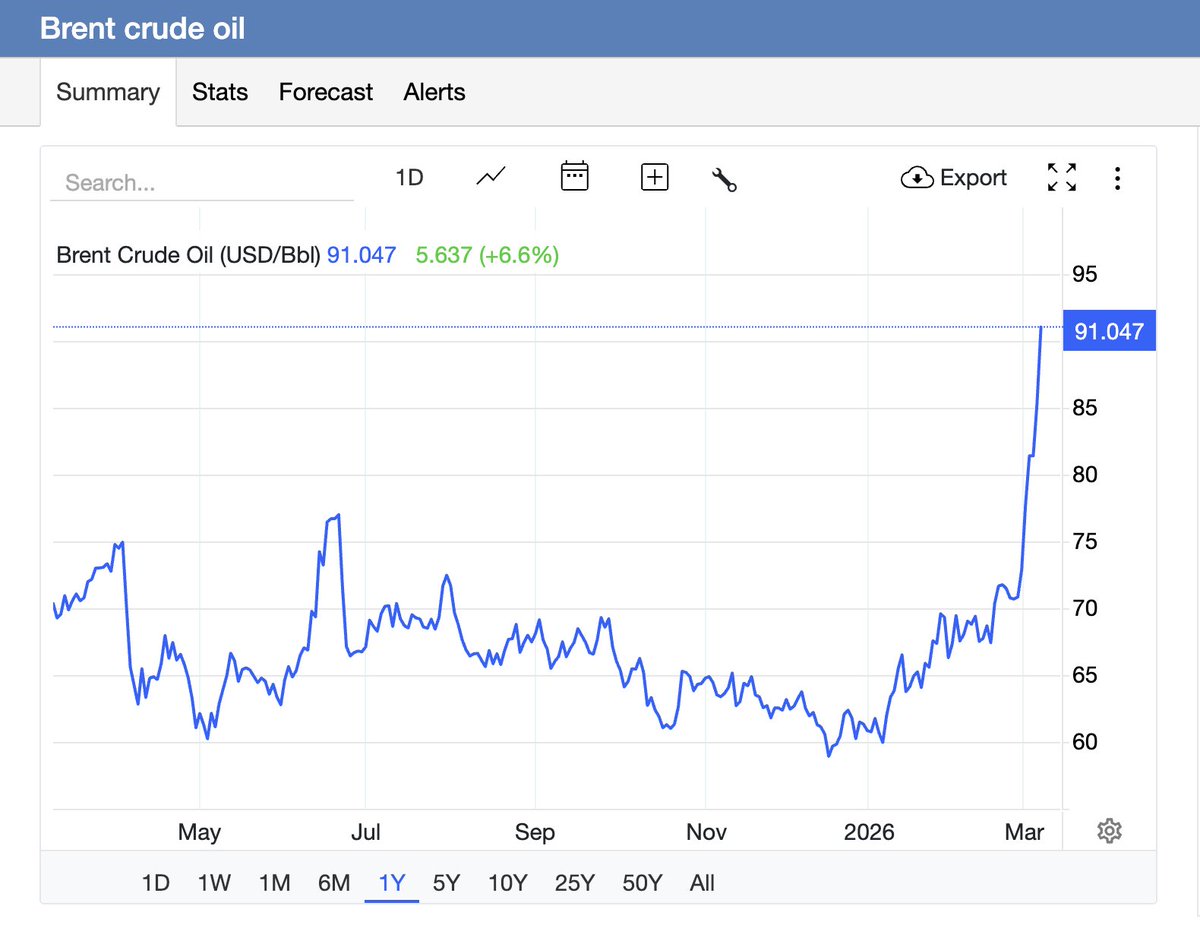Click the Nov x-axis label
The image size is (1200, 931).
click(x=705, y=832)
